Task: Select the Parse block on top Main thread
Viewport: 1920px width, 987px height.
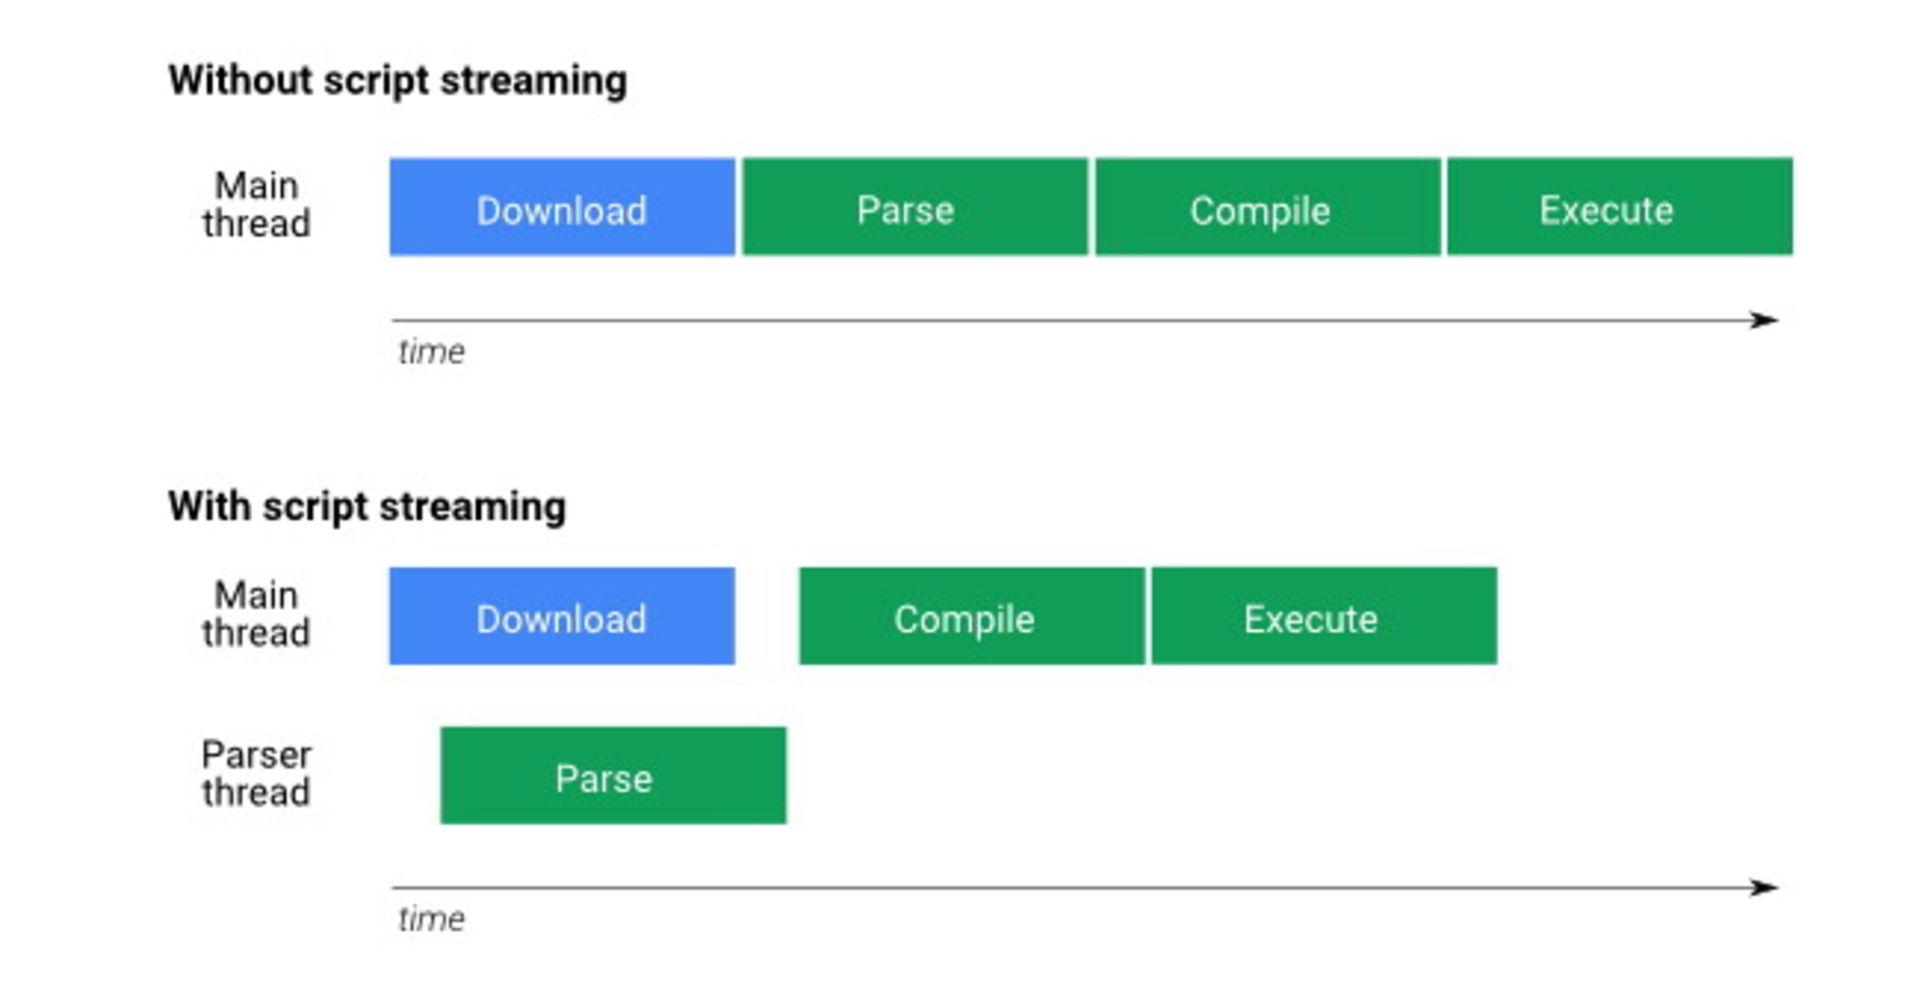Action: 914,207
